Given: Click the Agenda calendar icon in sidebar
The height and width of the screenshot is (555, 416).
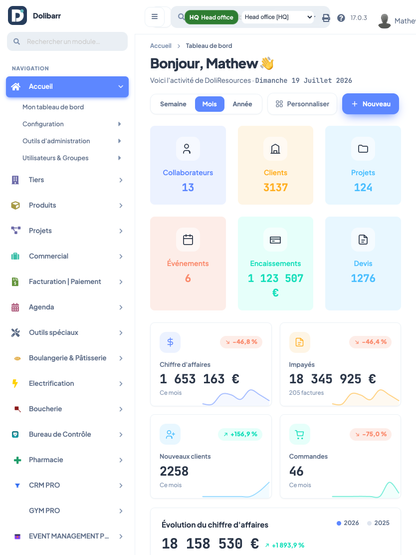Looking at the screenshot, I should click(x=15, y=307).
